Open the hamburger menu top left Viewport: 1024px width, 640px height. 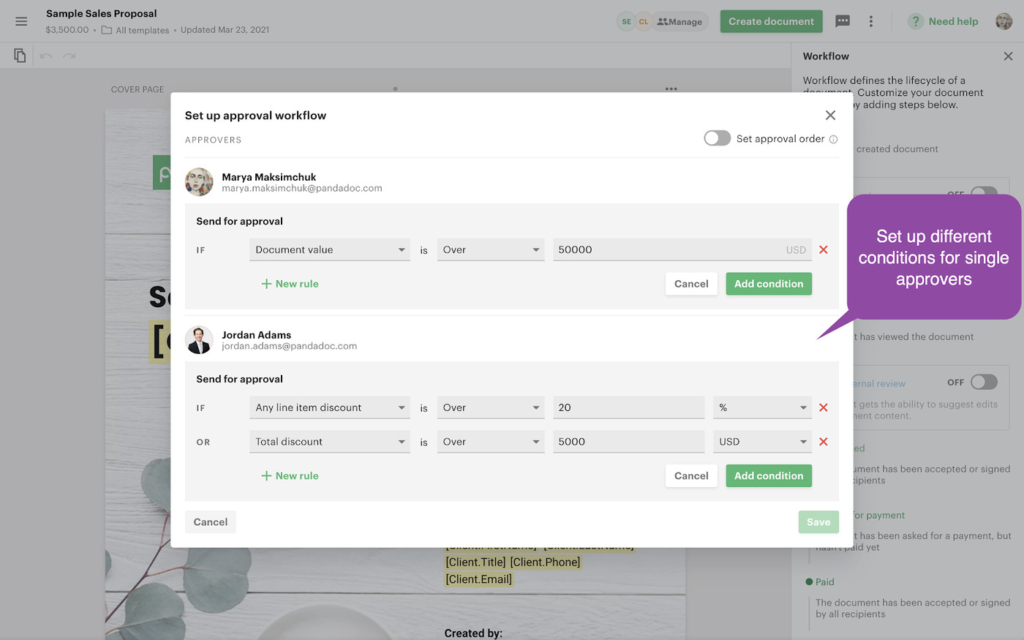20,21
